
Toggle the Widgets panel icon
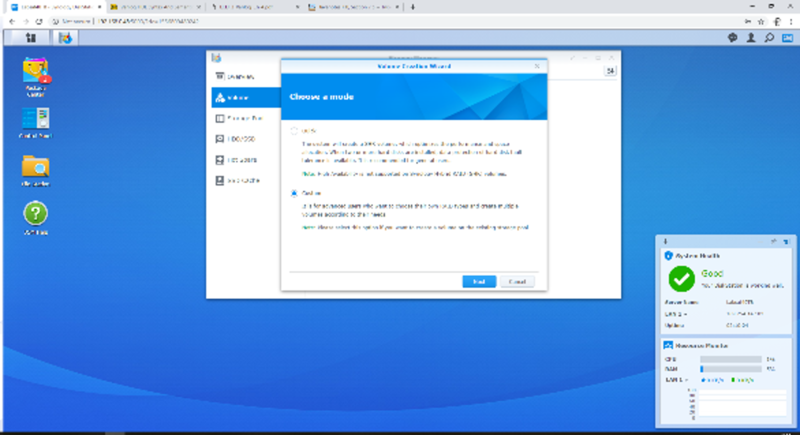coord(788,38)
